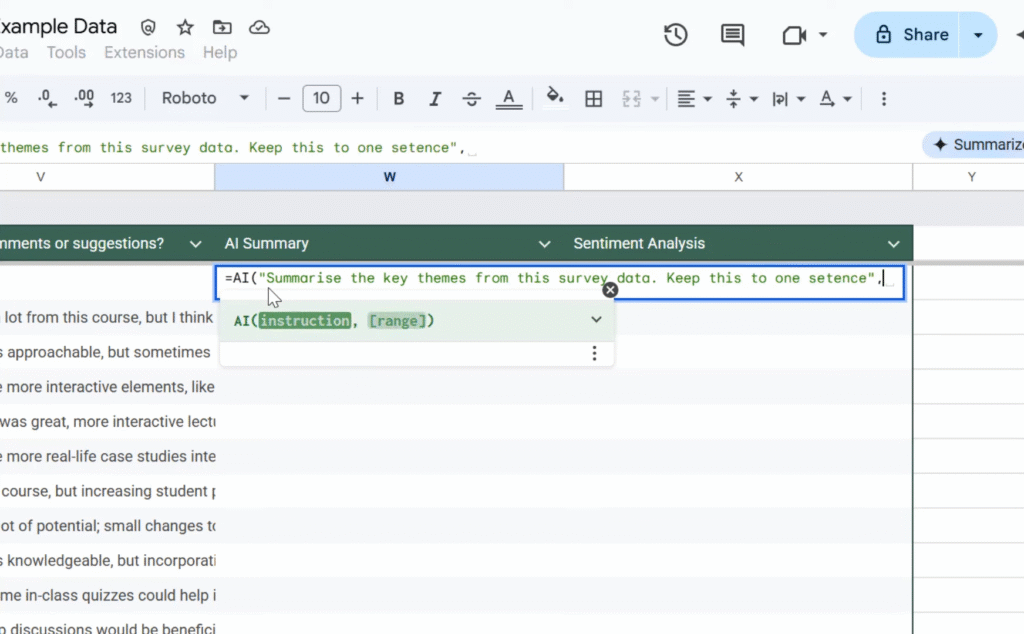1024x634 pixels.
Task: Decrease font size with minus button
Action: (x=283, y=99)
